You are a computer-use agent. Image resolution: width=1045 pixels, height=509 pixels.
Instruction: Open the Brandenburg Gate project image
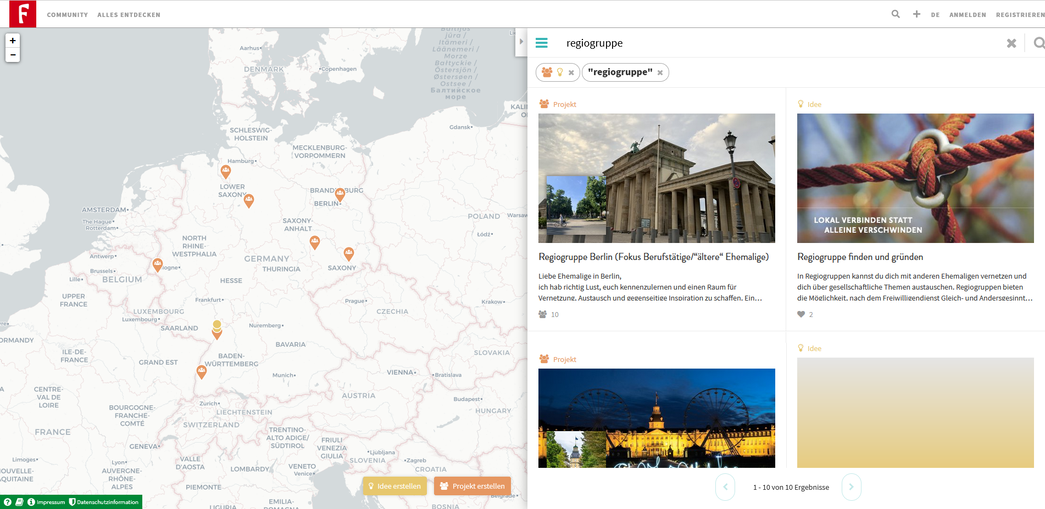point(656,178)
